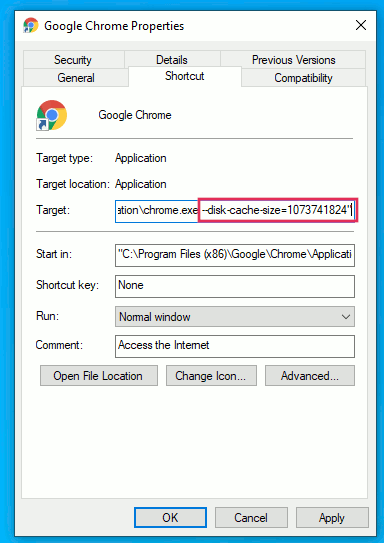Viewport: 384px width, 543px height.
Task: Click the Shortcut key: label
Action: click(x=68, y=285)
